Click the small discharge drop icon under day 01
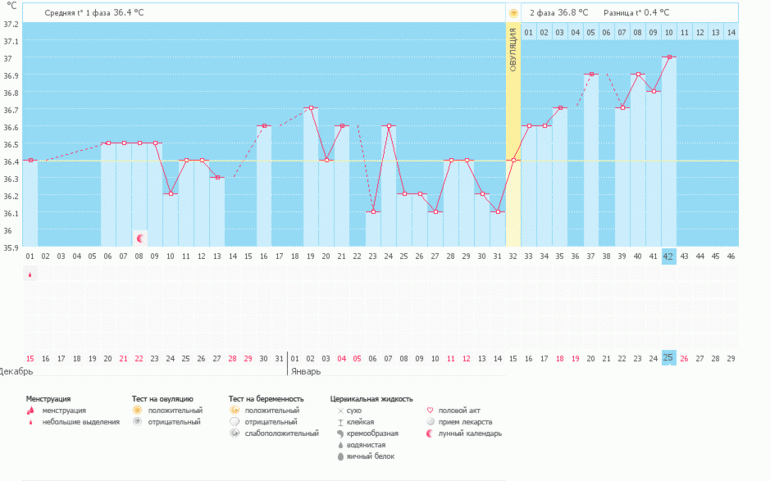 point(30,275)
